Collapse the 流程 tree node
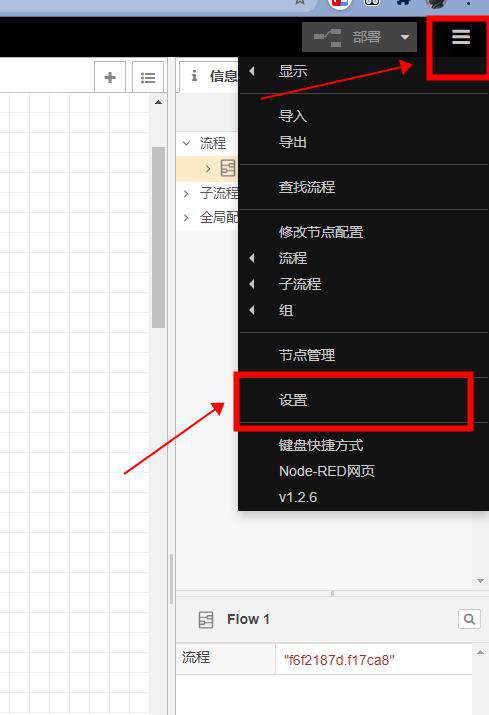The width and height of the screenshot is (489, 715). click(x=187, y=143)
